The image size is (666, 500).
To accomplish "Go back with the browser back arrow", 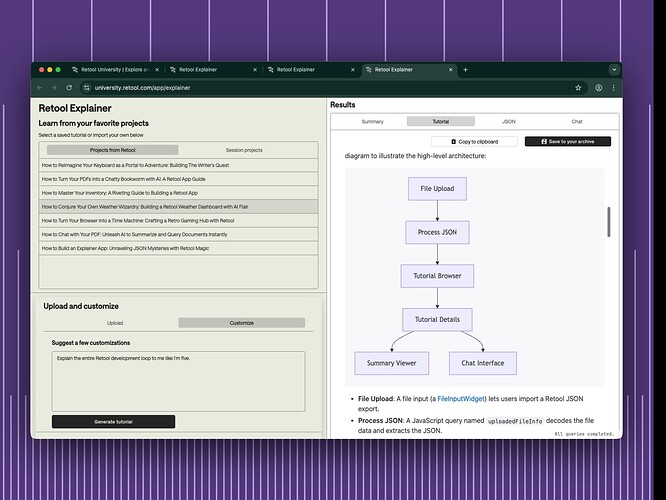I will point(40,88).
